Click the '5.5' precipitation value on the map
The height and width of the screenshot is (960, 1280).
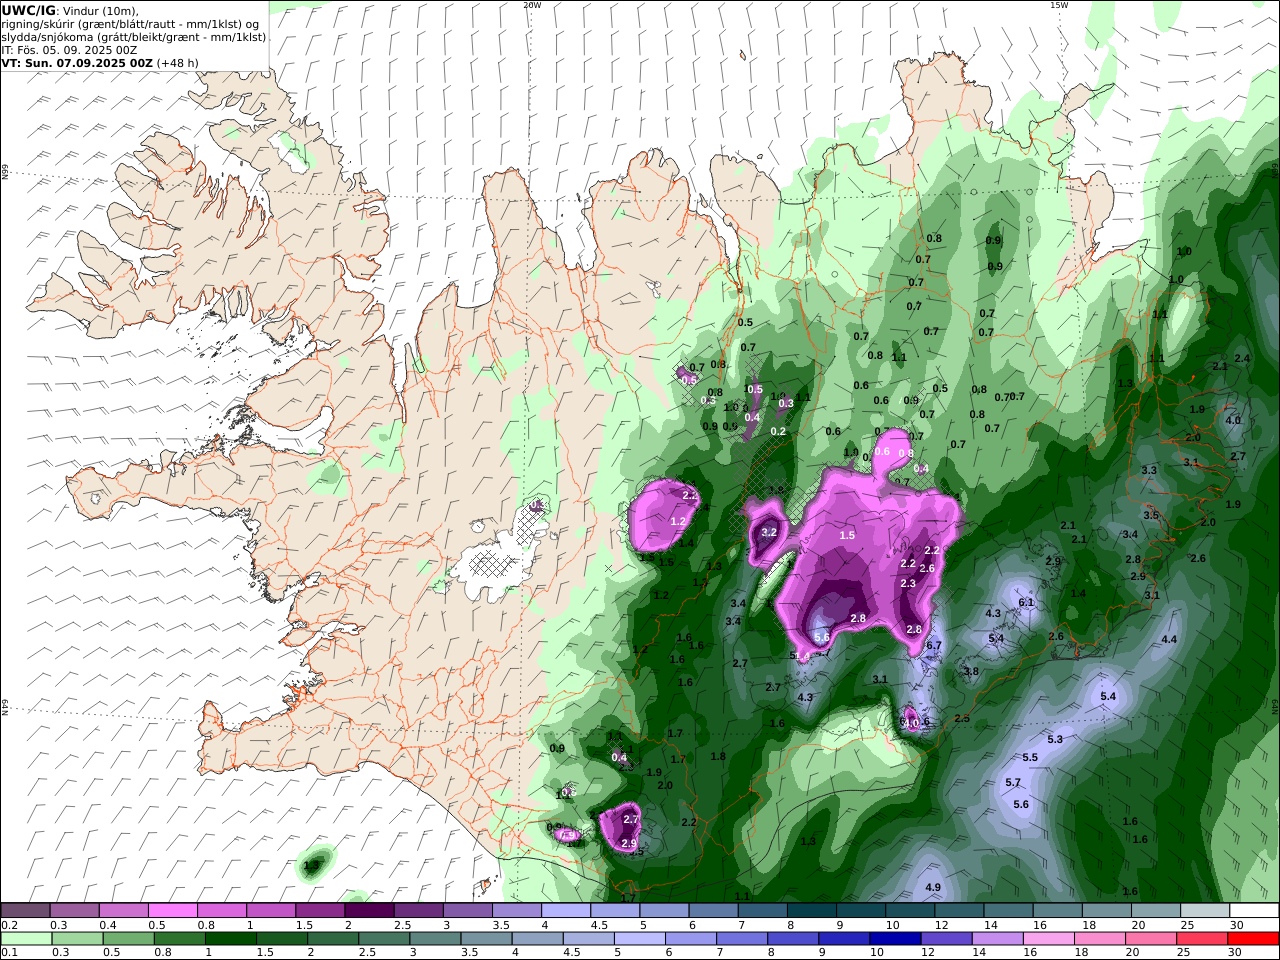click(x=1030, y=758)
